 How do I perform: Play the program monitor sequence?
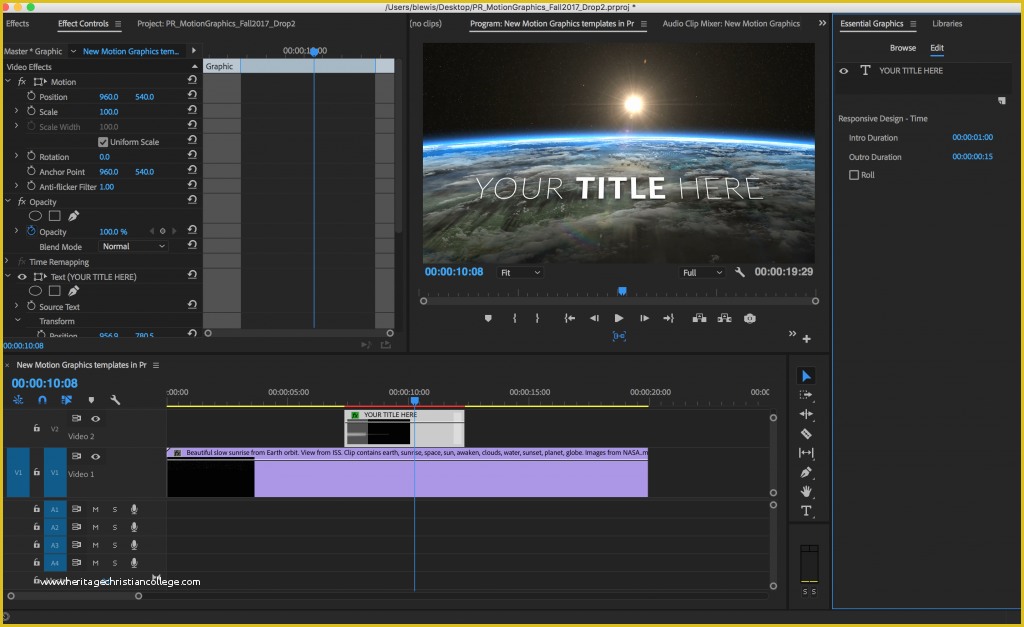(618, 318)
